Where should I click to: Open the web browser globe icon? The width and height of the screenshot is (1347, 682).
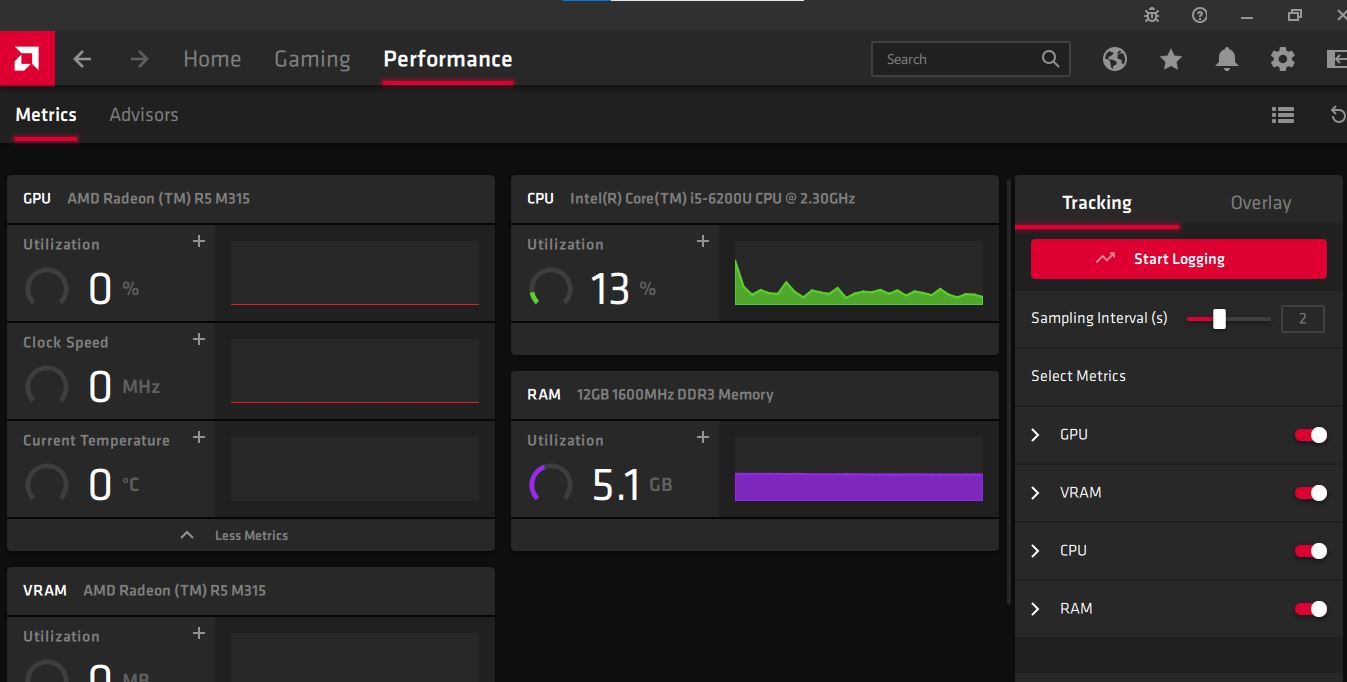click(1115, 59)
